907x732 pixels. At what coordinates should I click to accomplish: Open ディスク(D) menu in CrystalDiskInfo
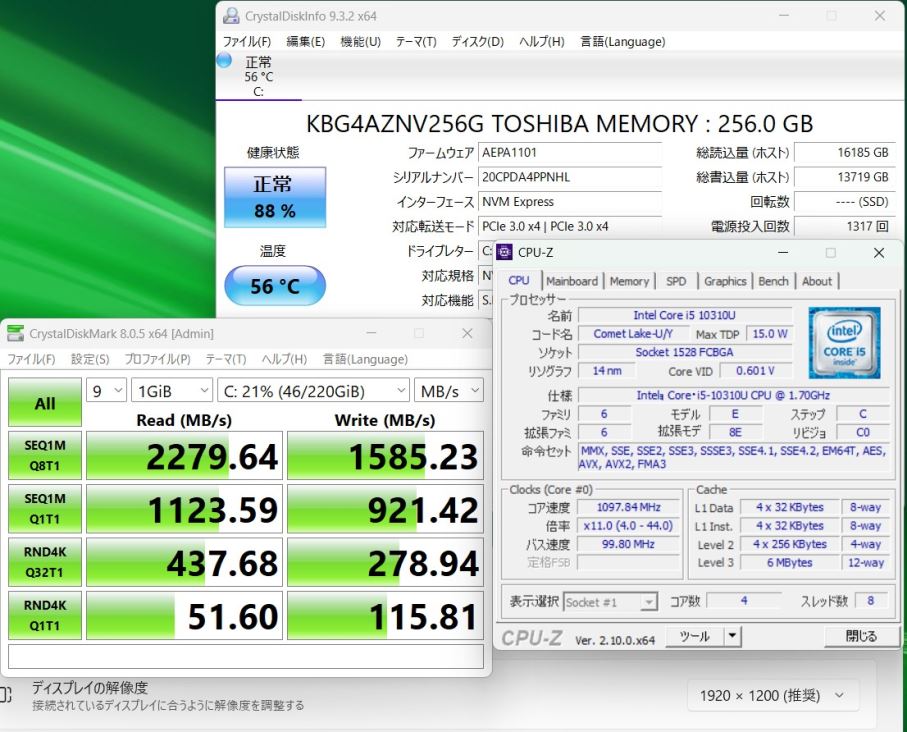click(478, 42)
